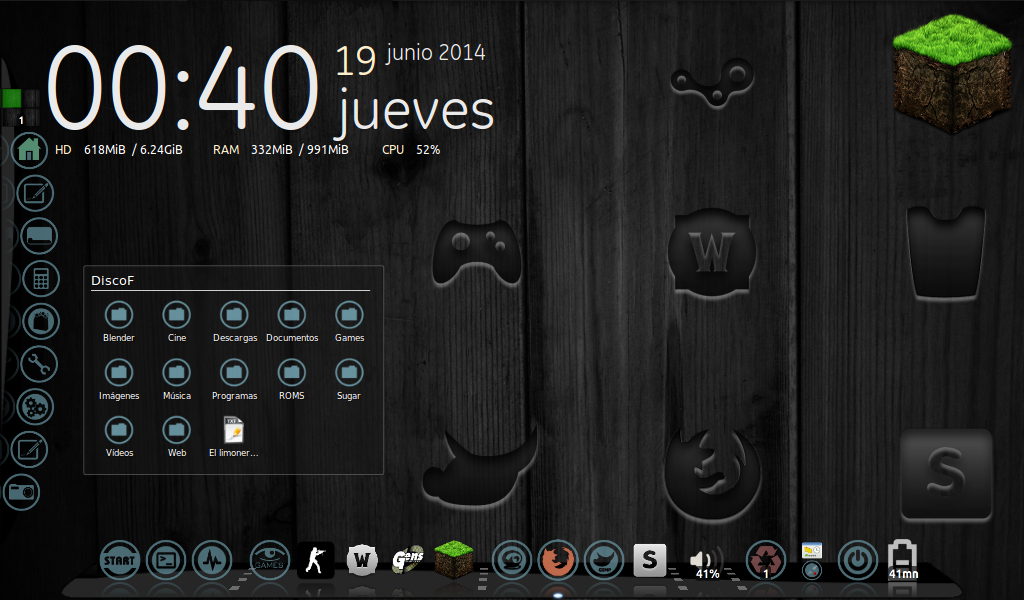1024x600 pixels.
Task: Click the pencil icon right above the camera
Action: click(x=29, y=449)
